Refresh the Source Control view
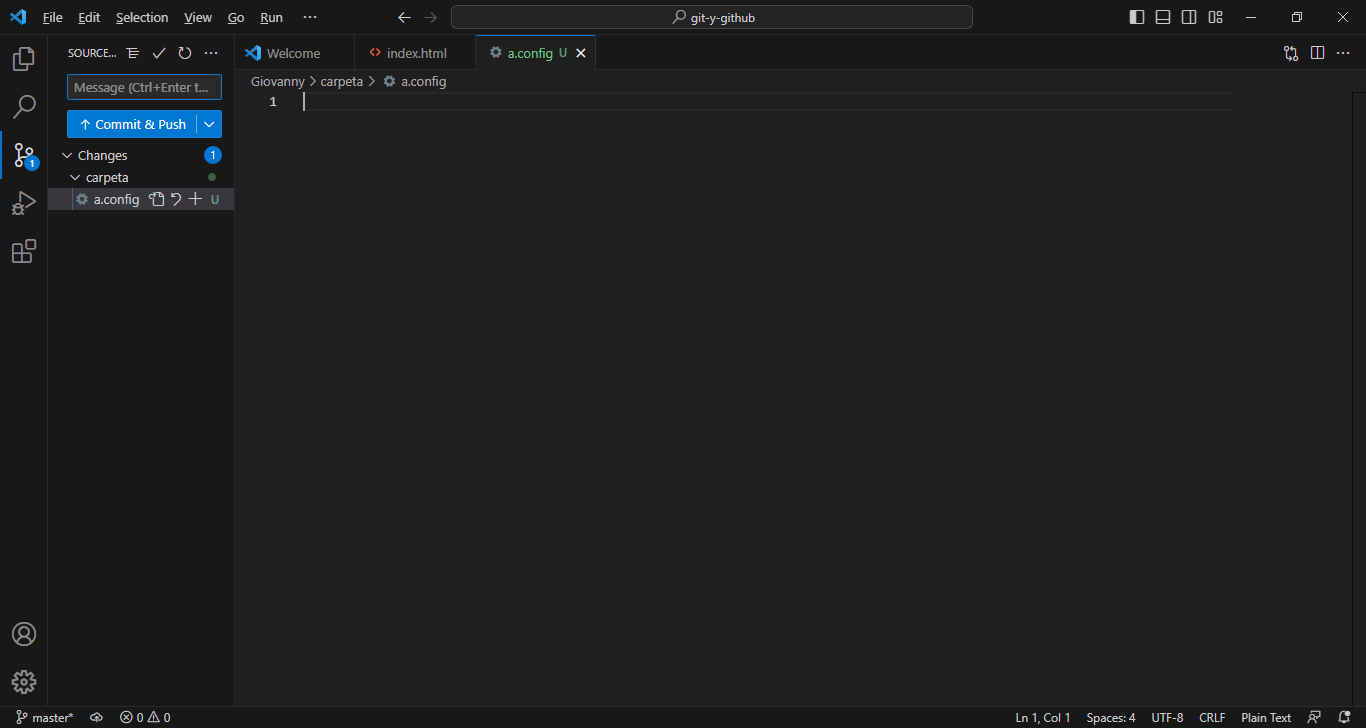 [185, 53]
